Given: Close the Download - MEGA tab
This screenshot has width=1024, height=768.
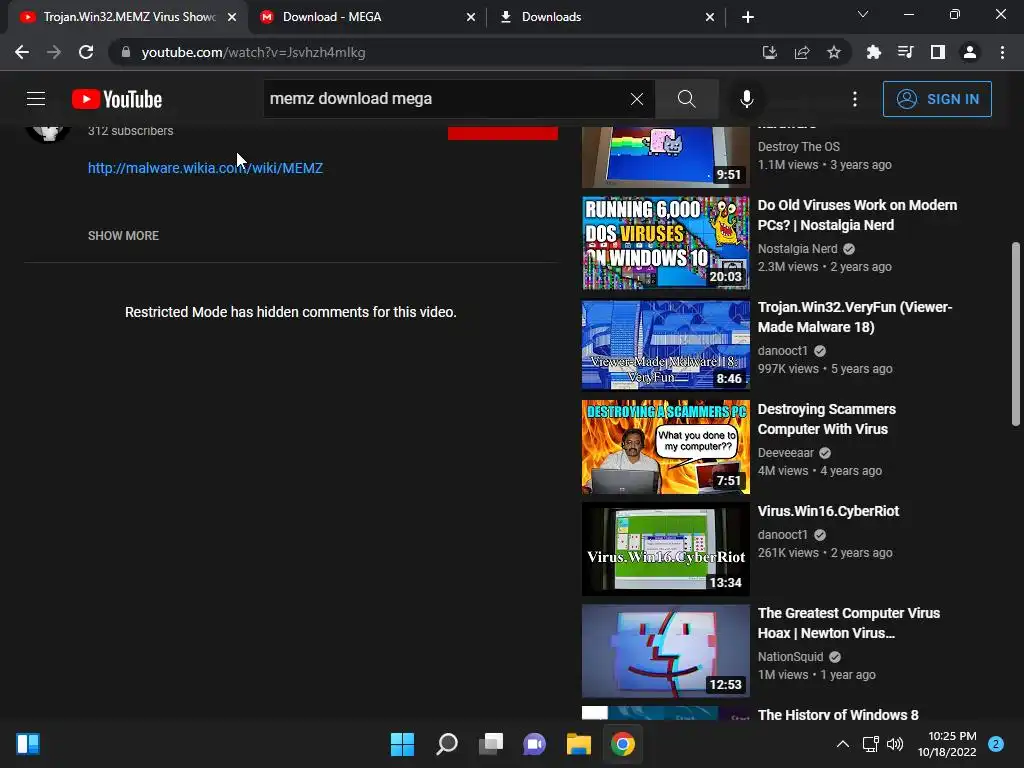Looking at the screenshot, I should [471, 17].
